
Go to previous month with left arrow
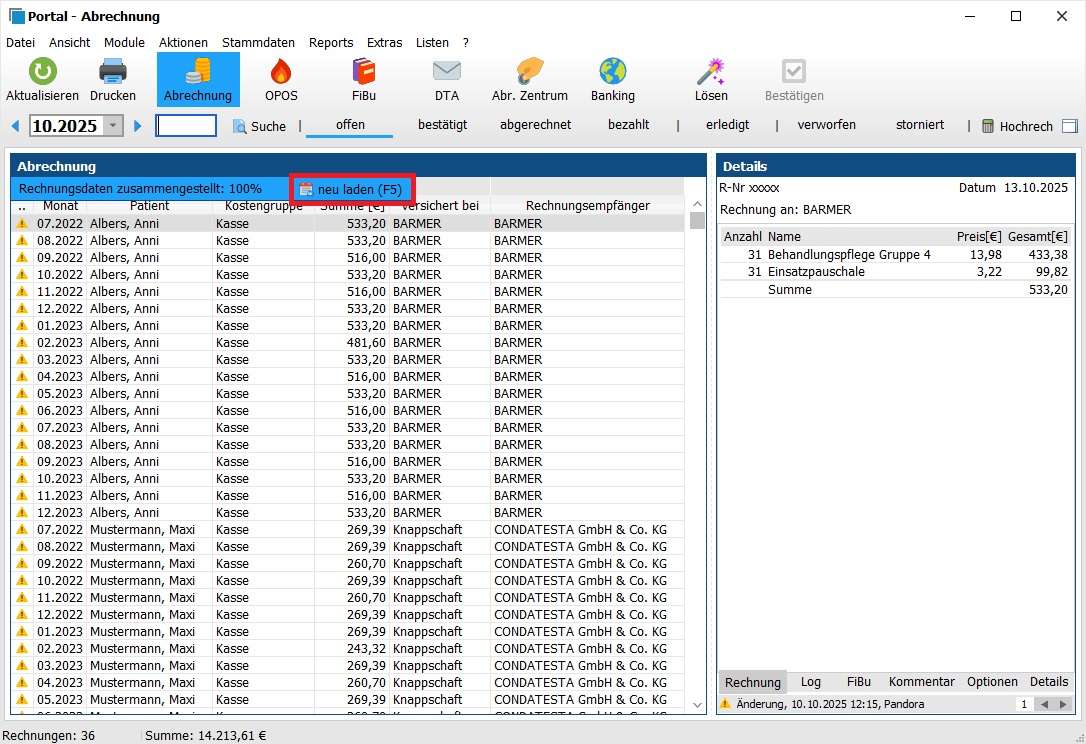(x=15, y=126)
